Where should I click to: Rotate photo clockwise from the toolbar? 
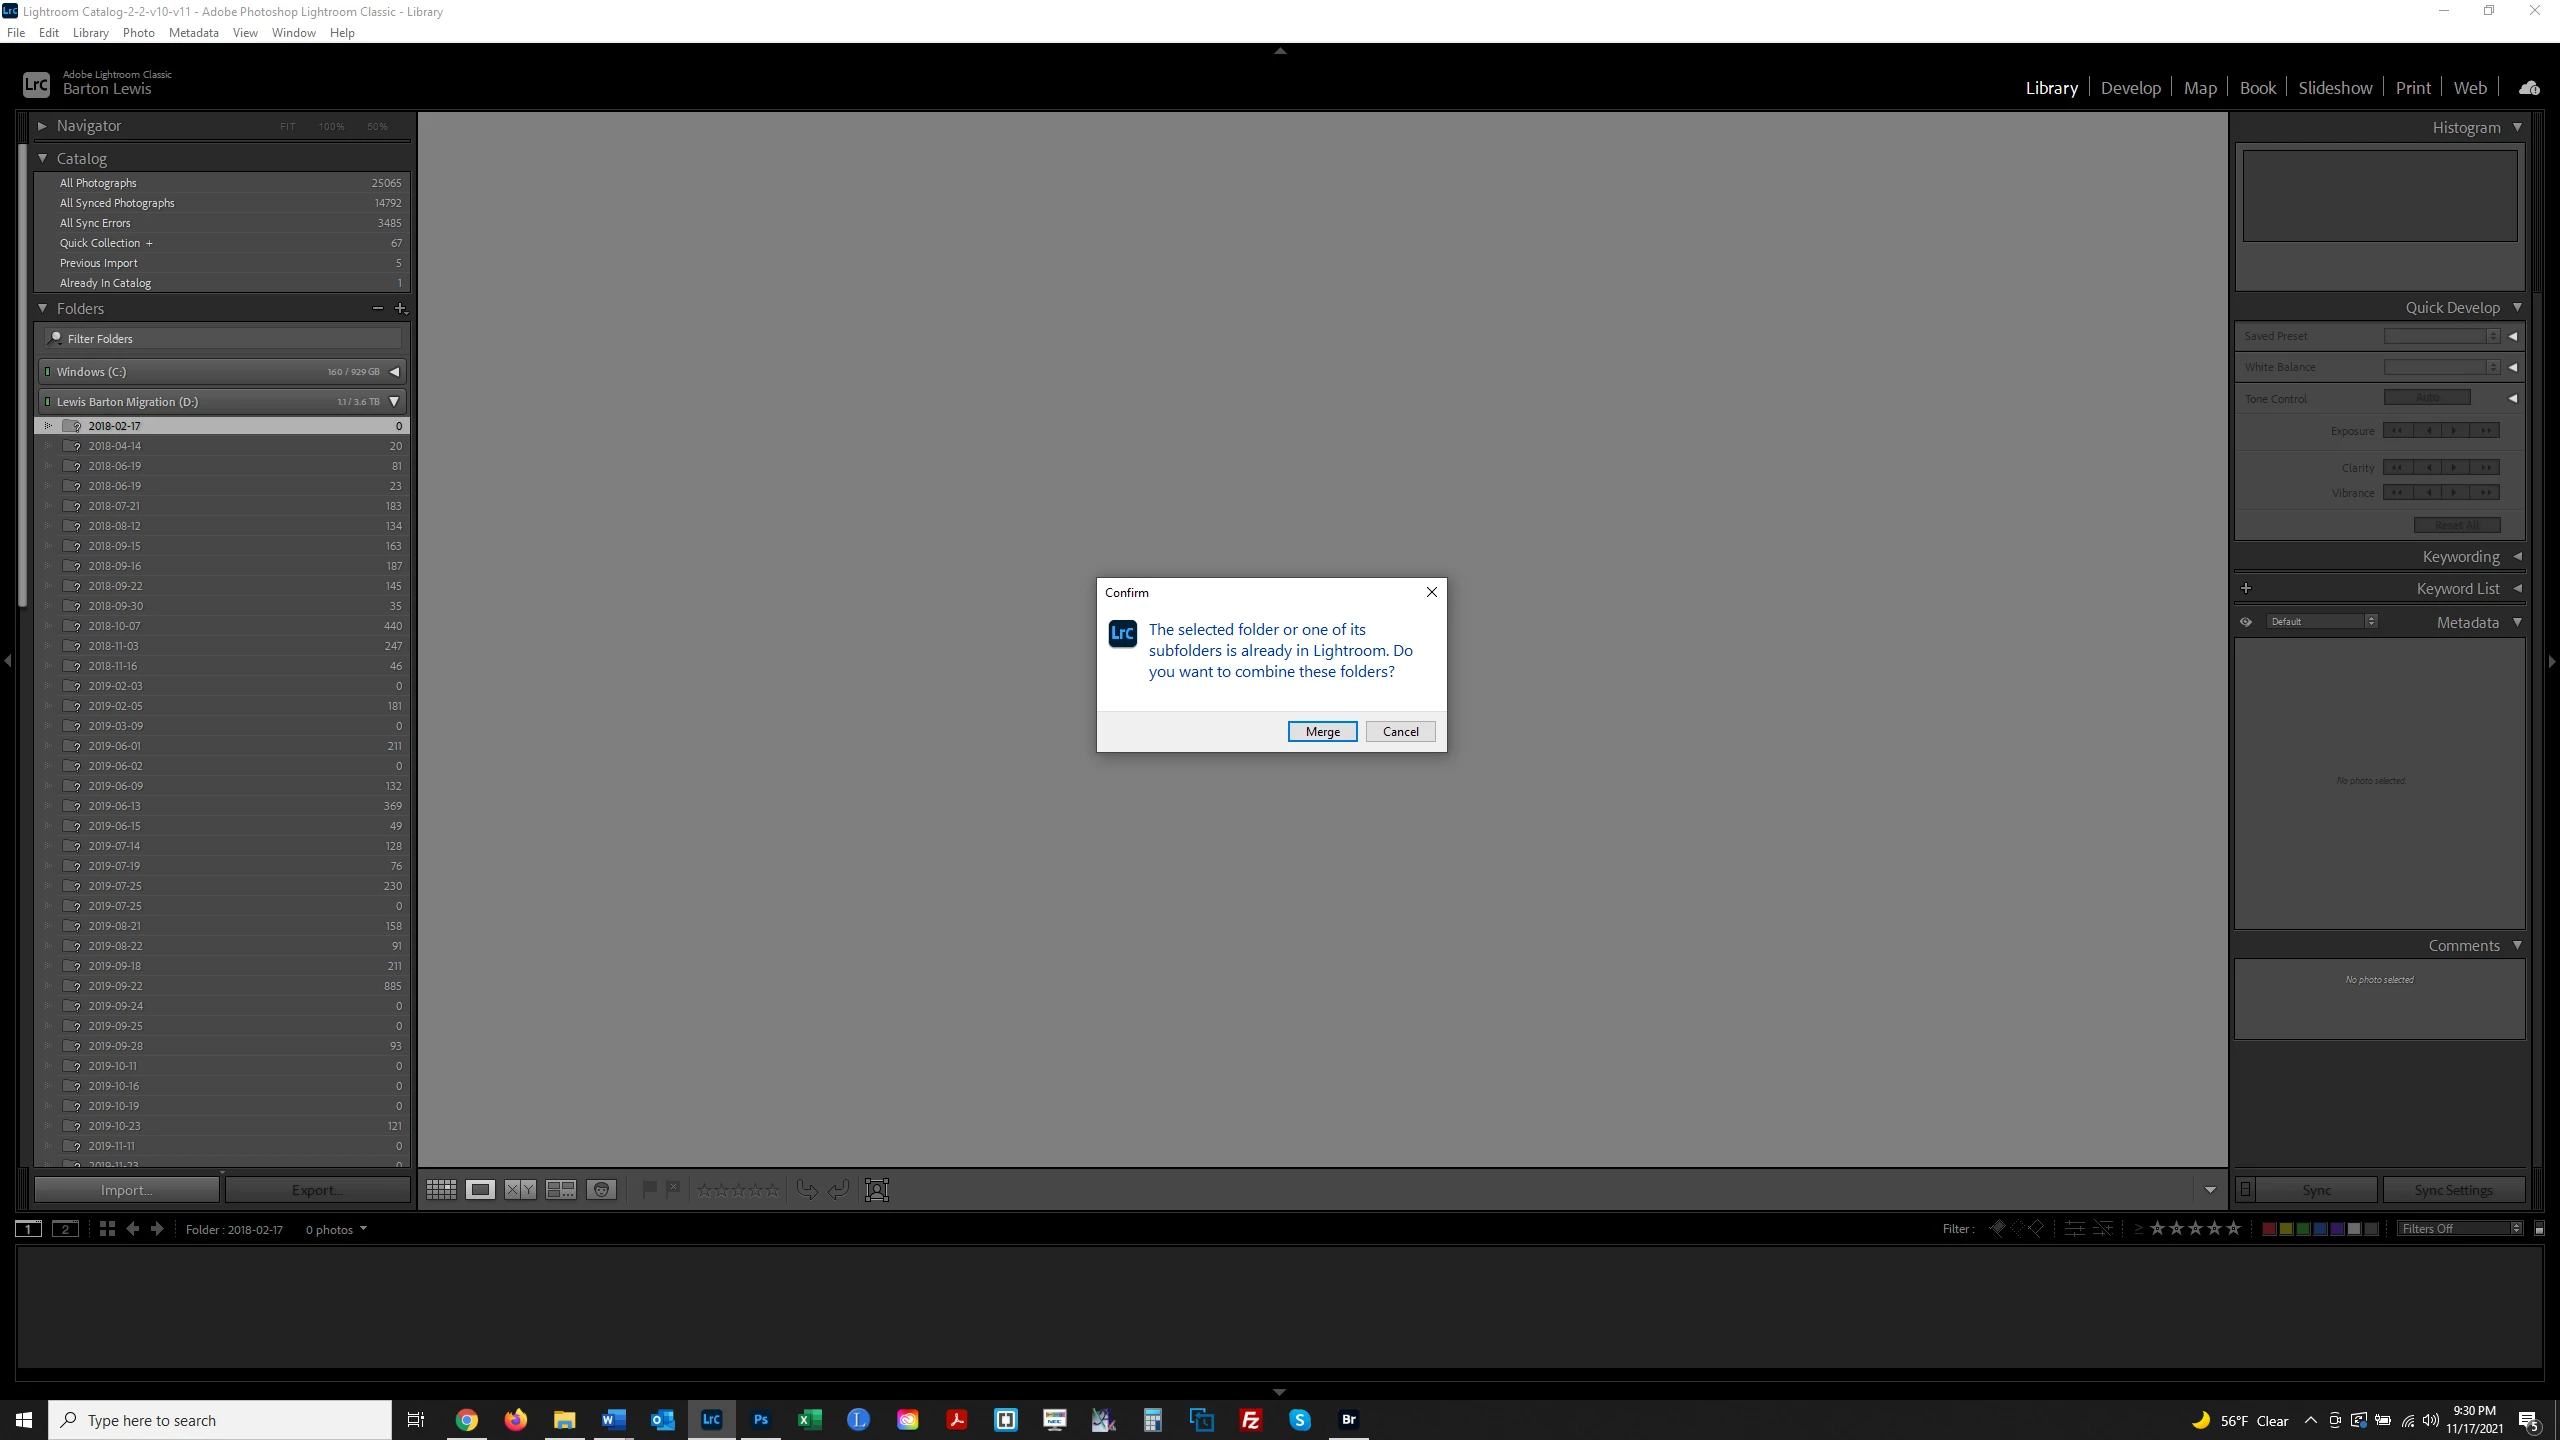(838, 1189)
